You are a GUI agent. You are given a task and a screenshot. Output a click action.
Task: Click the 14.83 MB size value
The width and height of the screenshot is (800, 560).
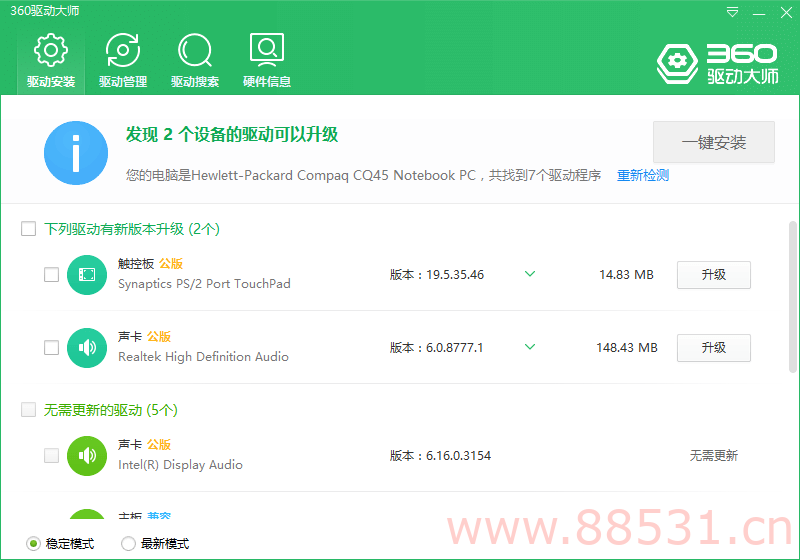point(626,275)
